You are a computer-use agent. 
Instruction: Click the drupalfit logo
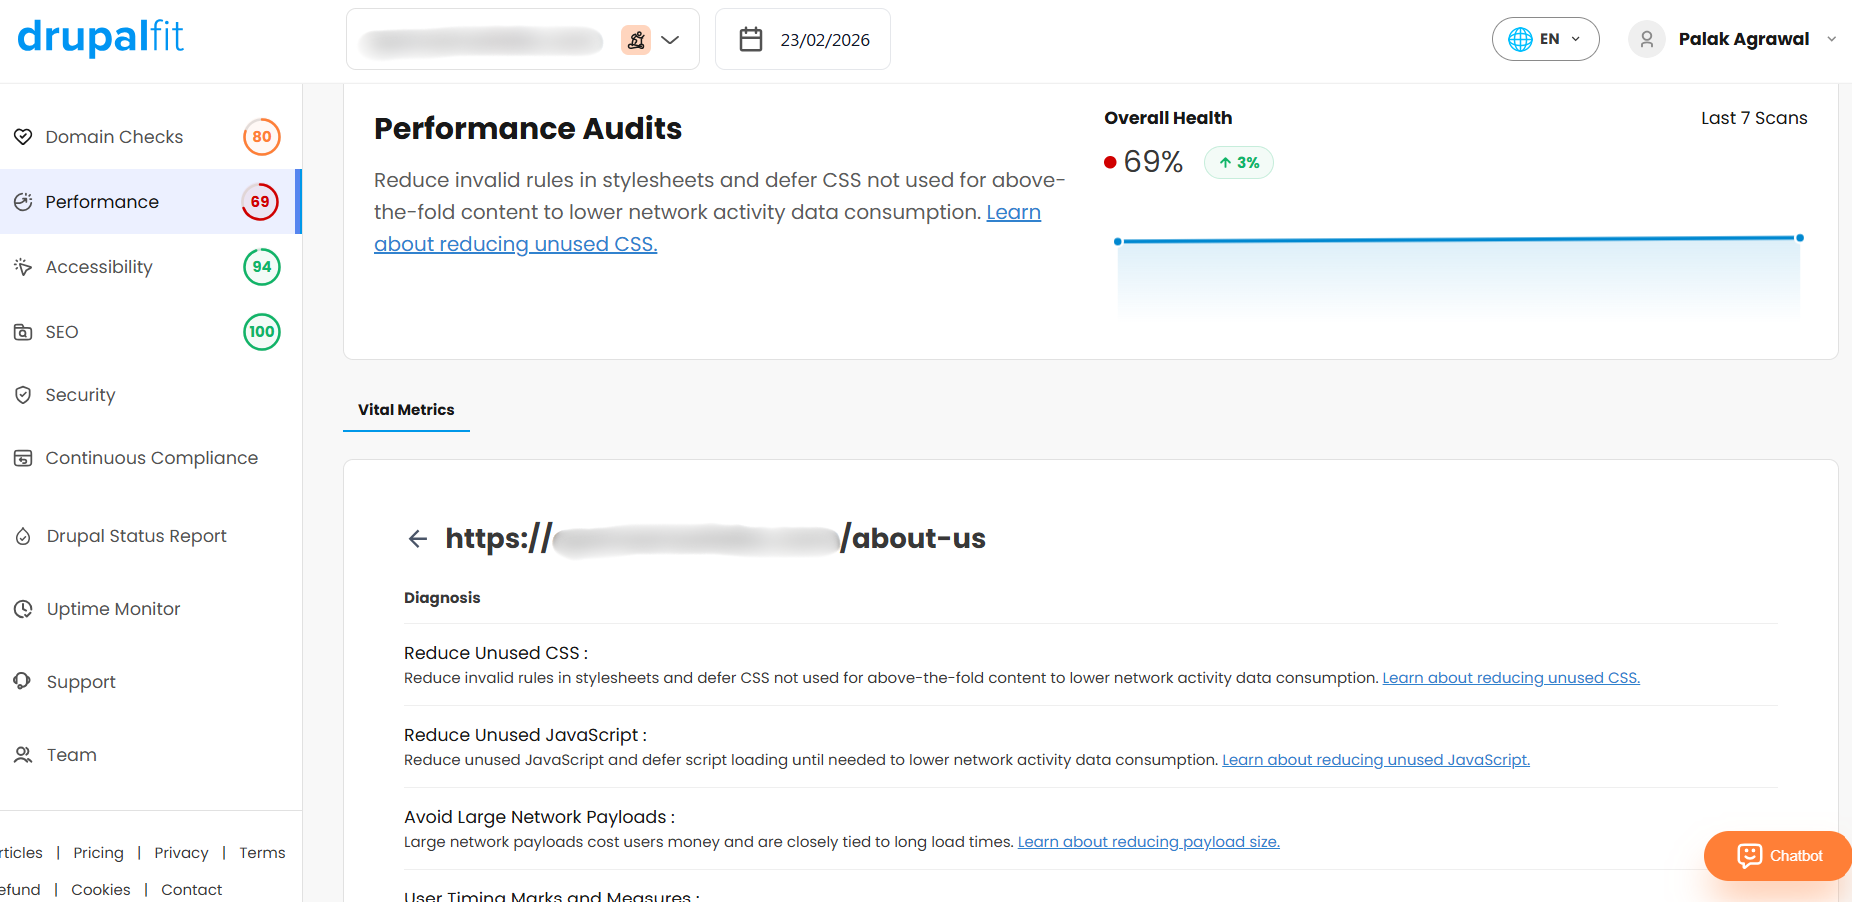pos(100,37)
